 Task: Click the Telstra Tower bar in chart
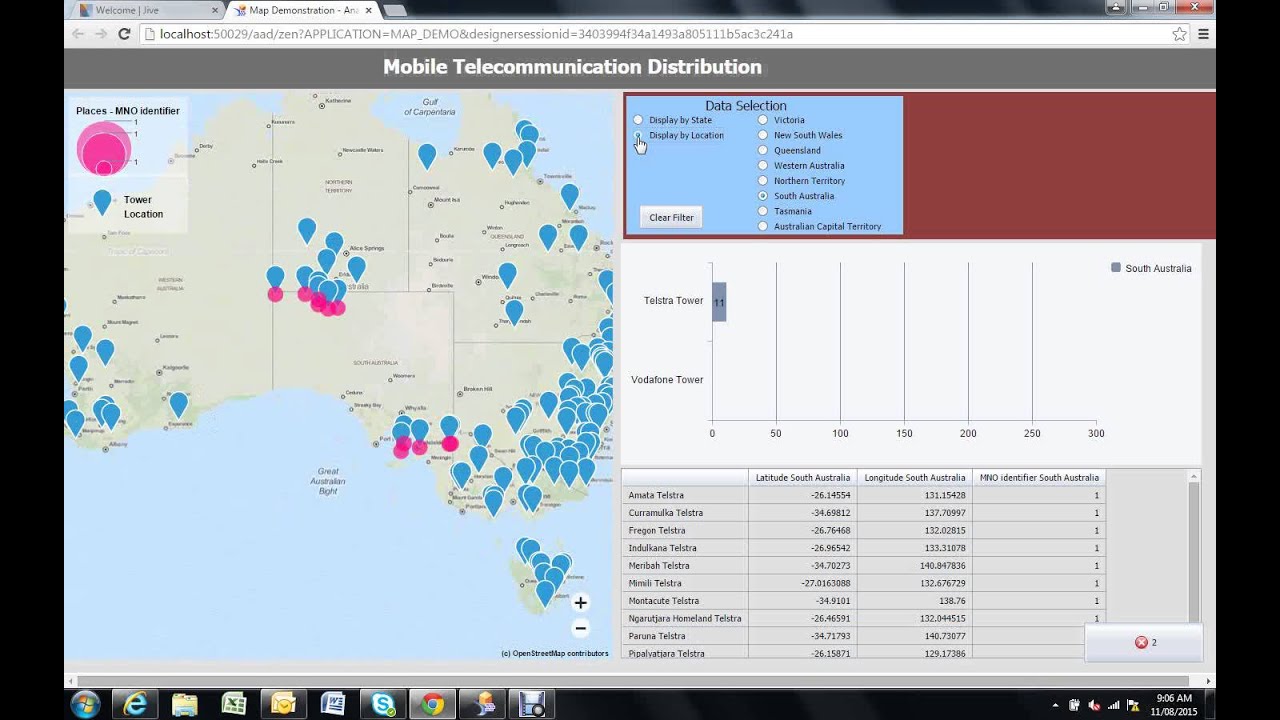(x=719, y=301)
